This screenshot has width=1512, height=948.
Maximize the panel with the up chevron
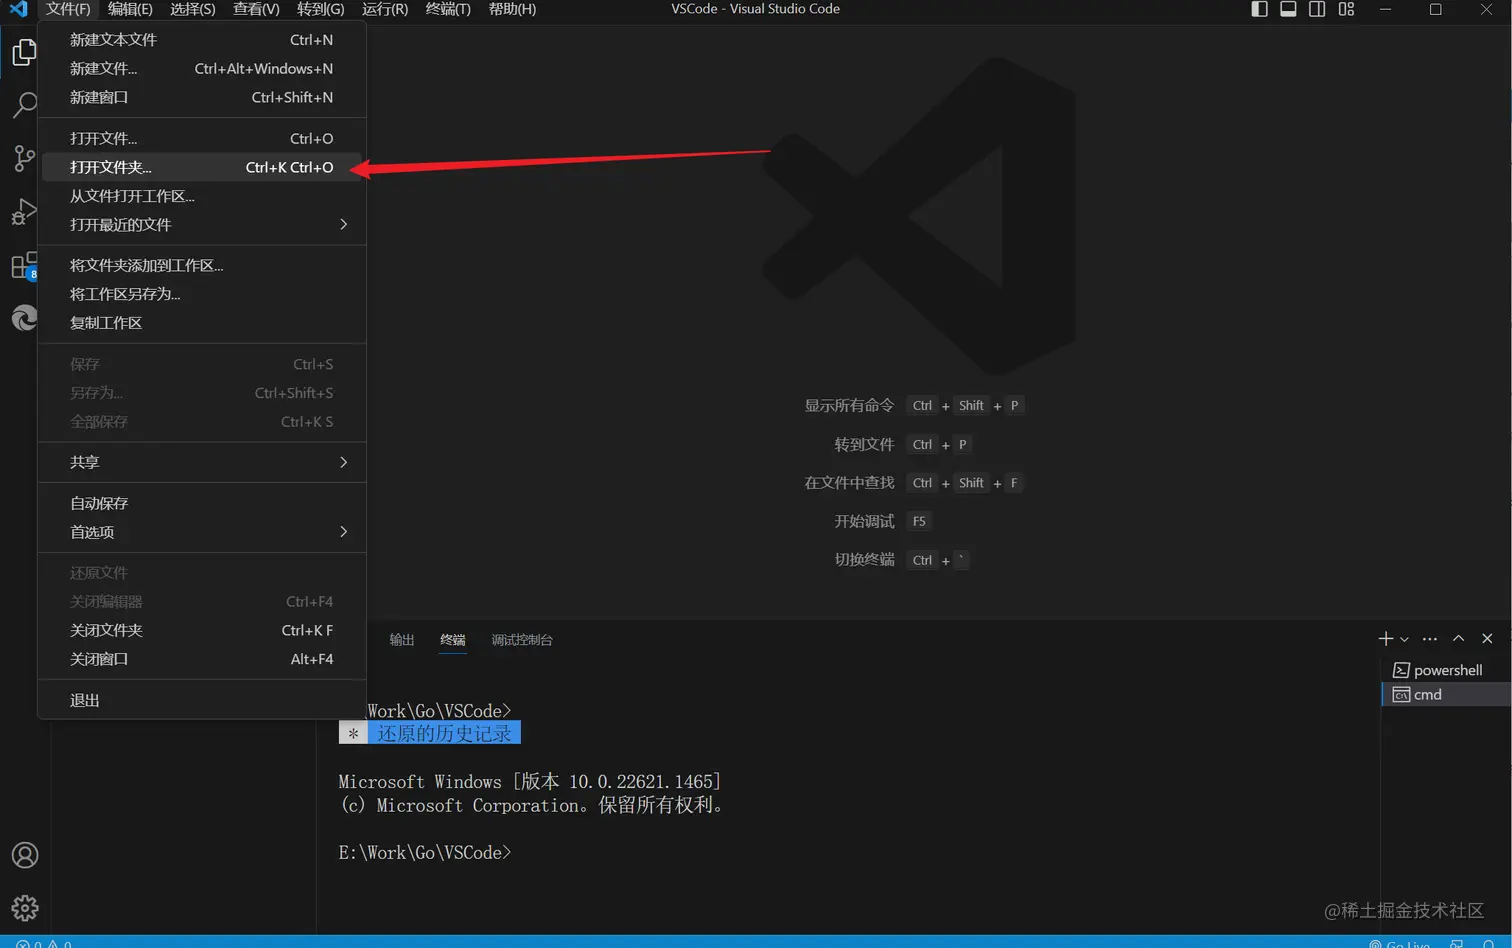point(1459,639)
